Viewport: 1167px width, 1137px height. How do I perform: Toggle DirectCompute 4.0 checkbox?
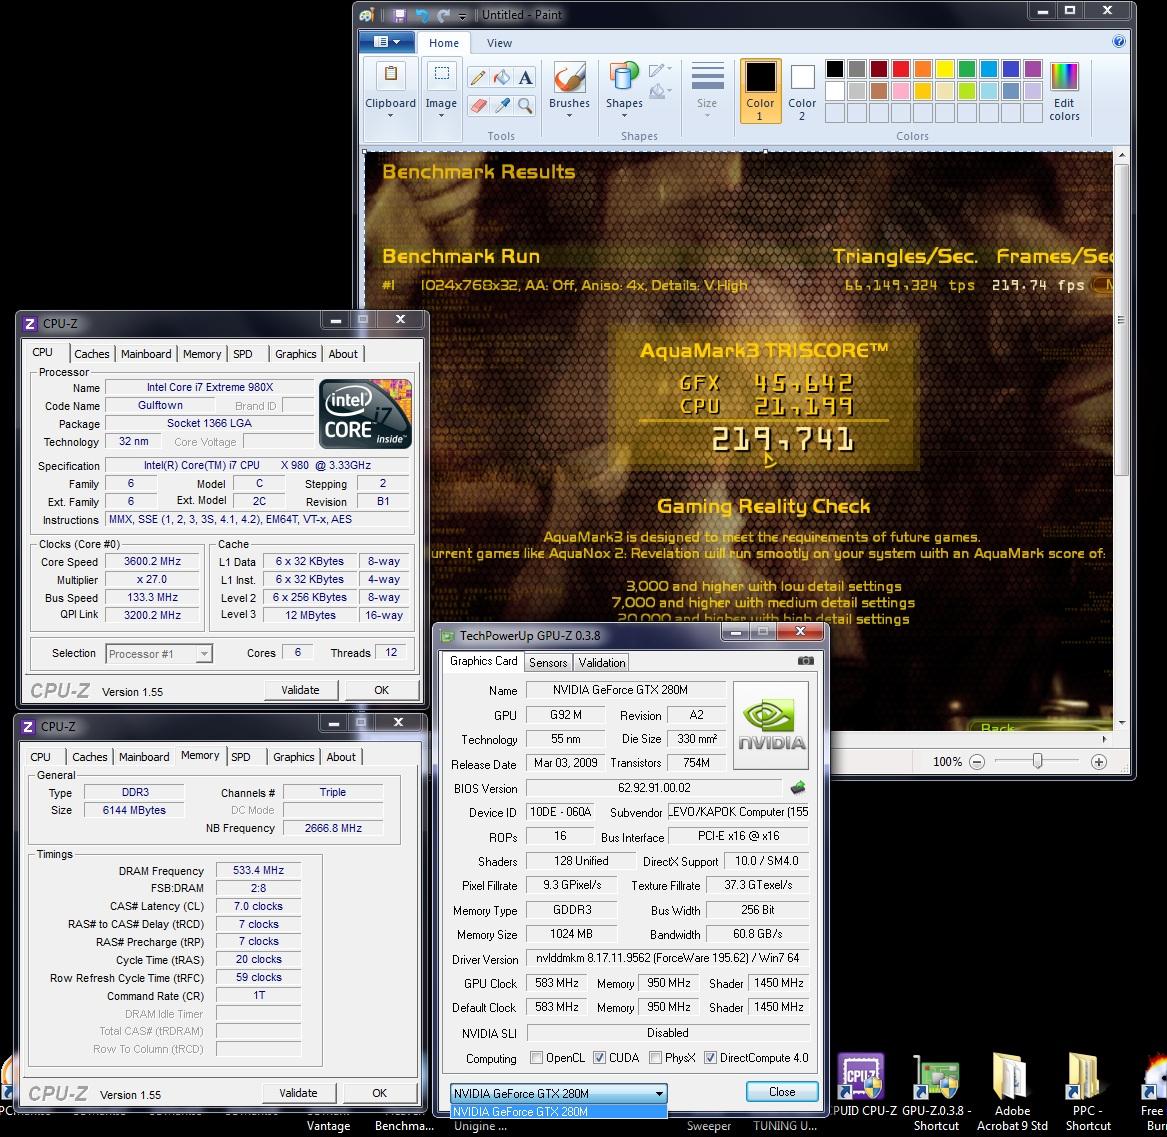[x=710, y=1058]
